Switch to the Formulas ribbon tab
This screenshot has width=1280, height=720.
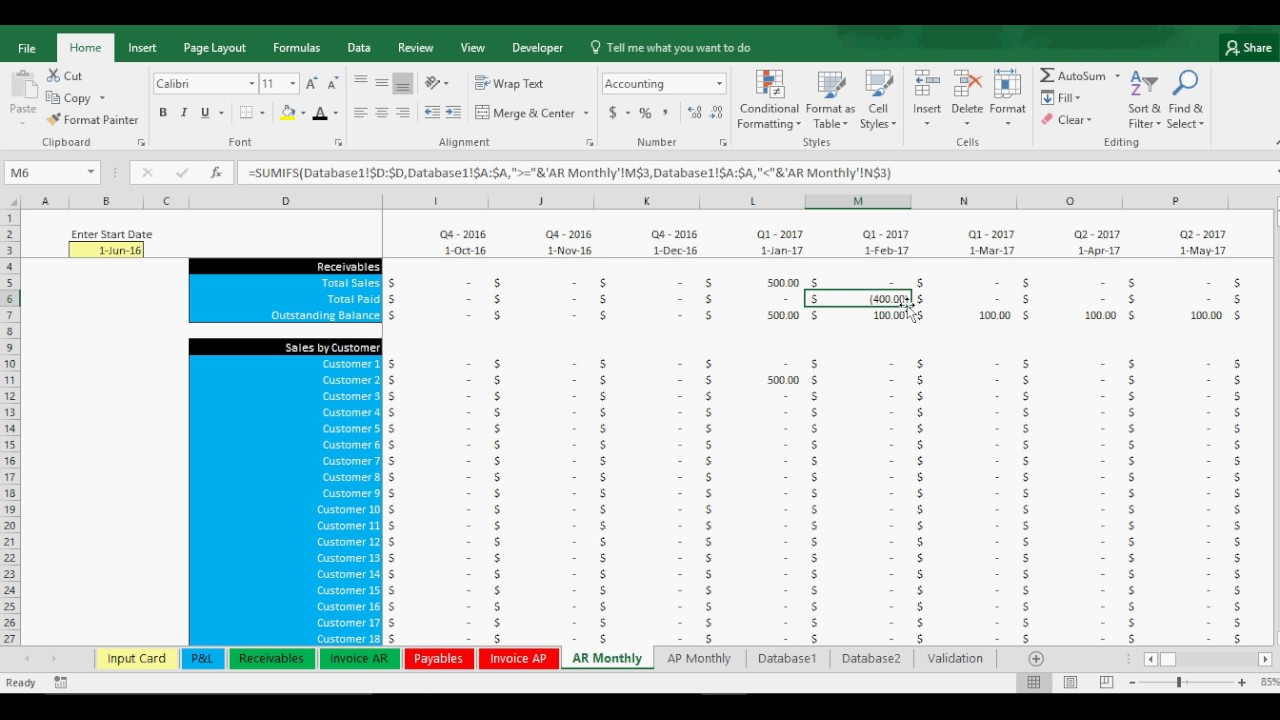pos(296,48)
